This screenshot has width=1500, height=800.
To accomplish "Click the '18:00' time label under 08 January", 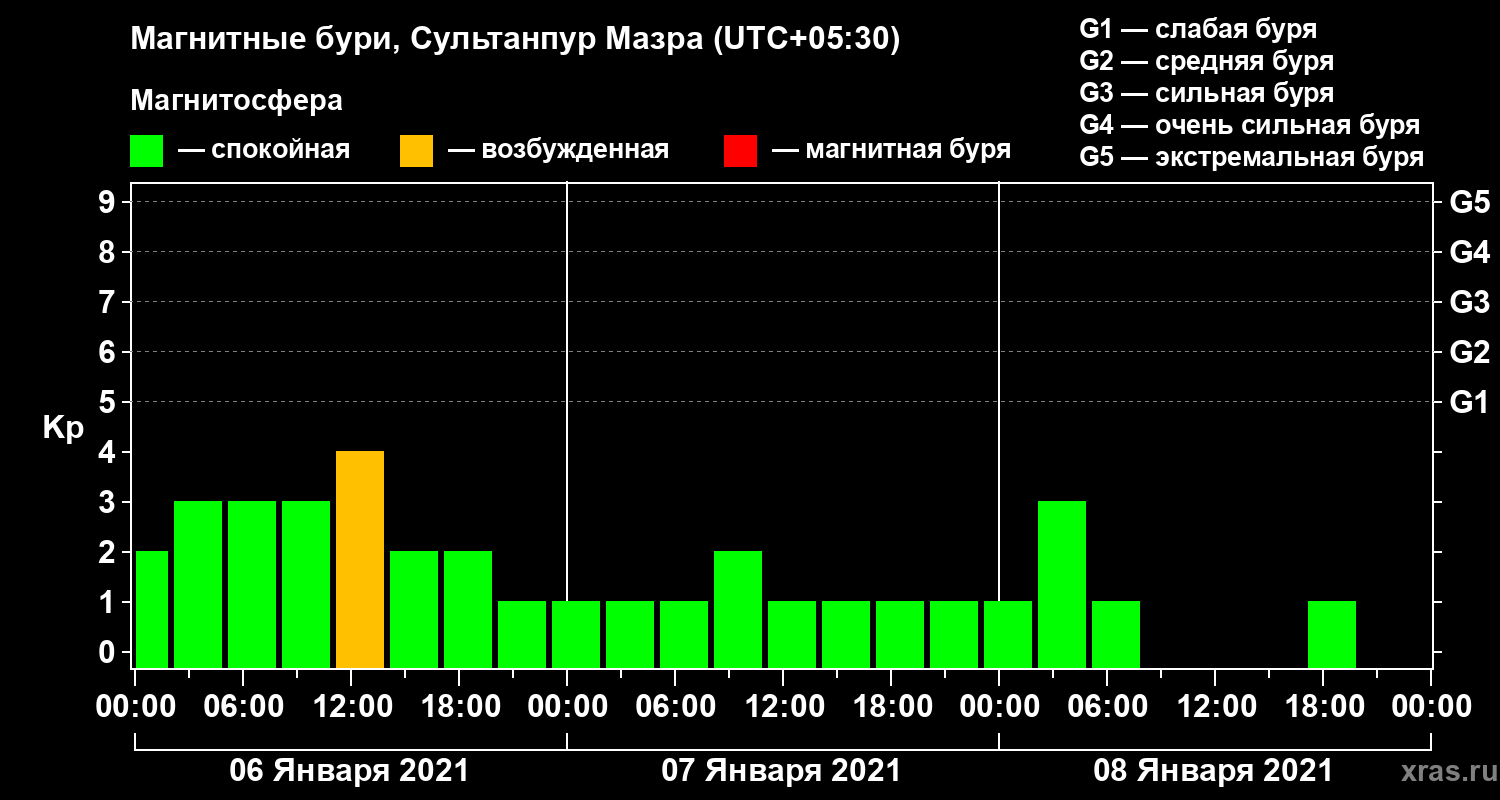I will click(1323, 707).
